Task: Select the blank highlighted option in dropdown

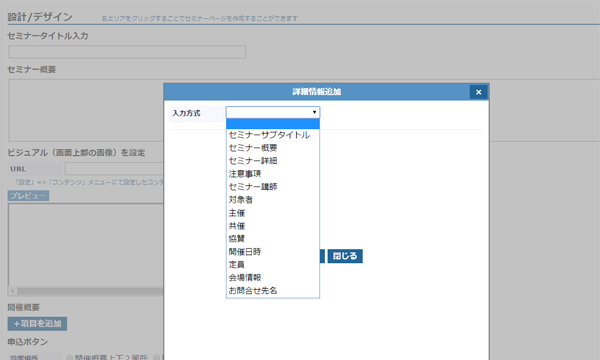Action: pyautogui.click(x=273, y=124)
